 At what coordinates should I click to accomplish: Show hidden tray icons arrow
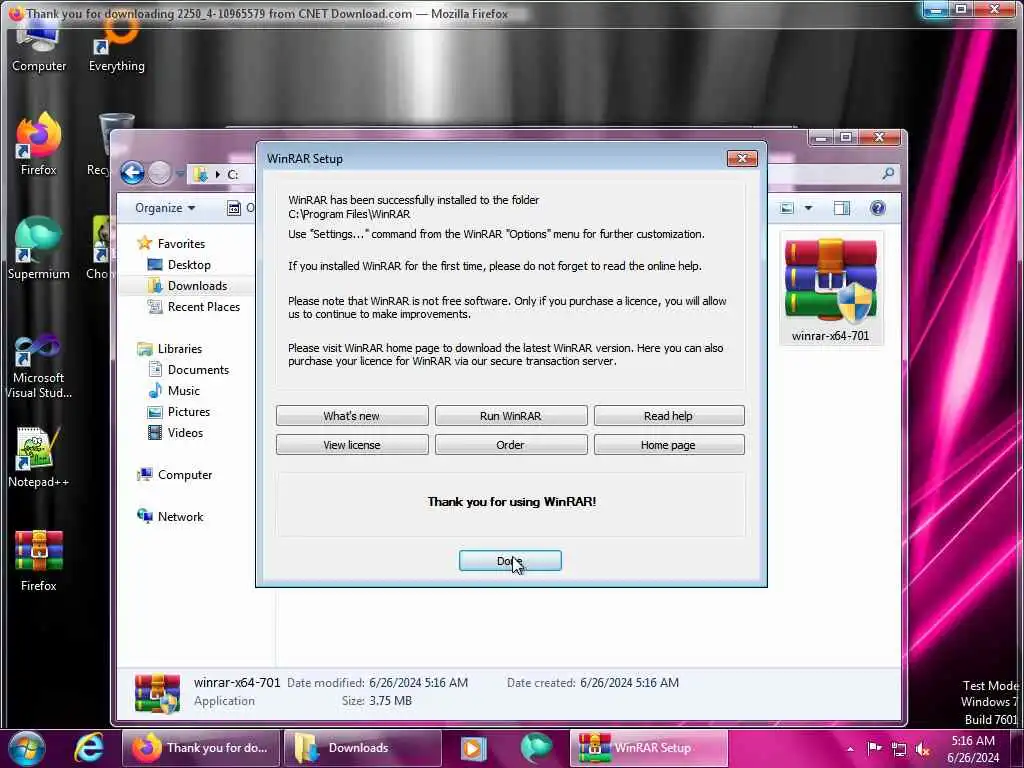[850, 749]
